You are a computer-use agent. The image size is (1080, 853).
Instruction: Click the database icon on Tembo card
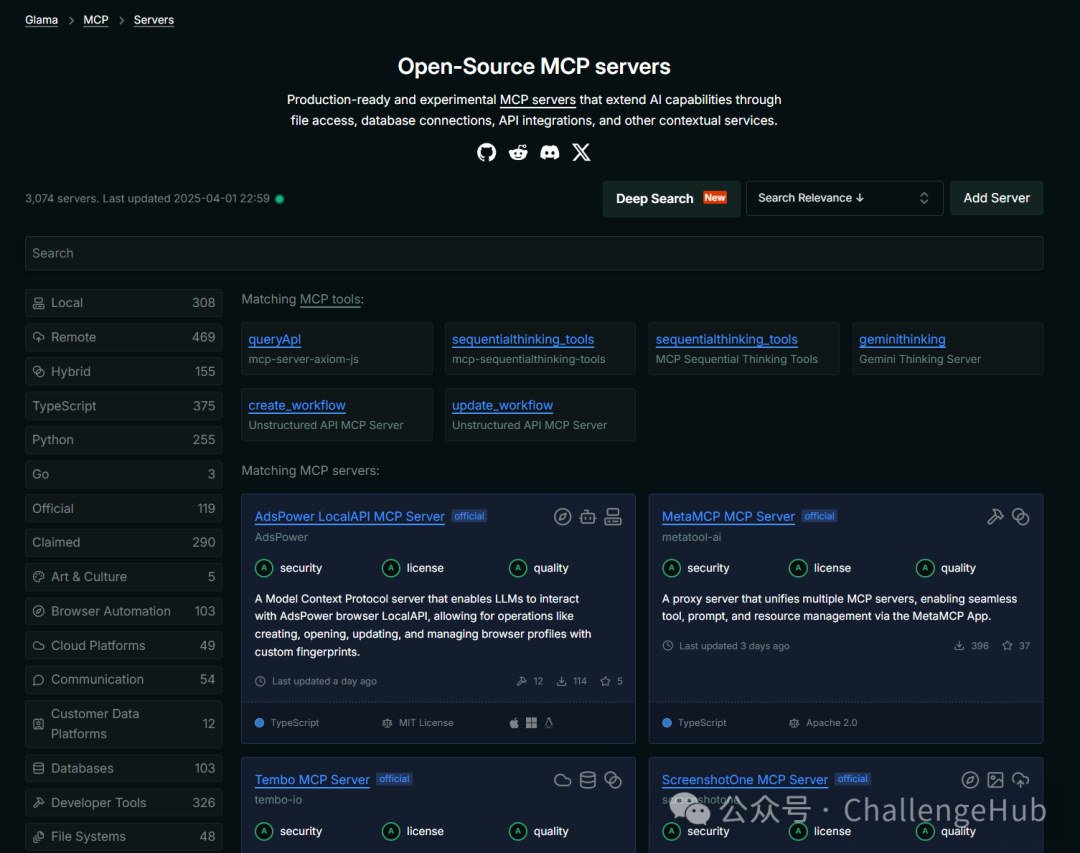[x=588, y=780]
